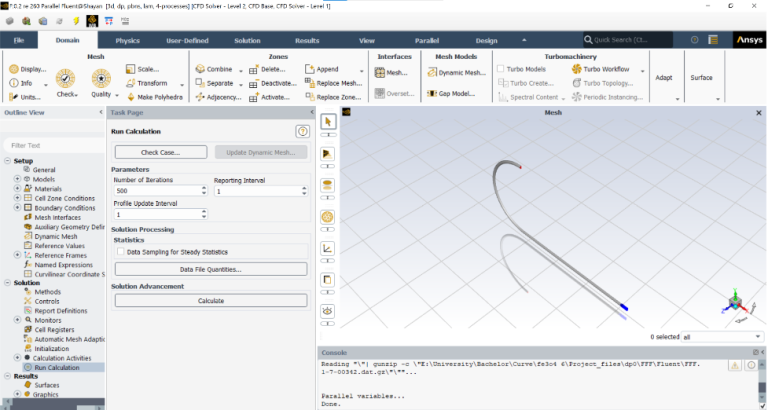Click the mesh display tool in graphics toolbar

[x=328, y=217]
